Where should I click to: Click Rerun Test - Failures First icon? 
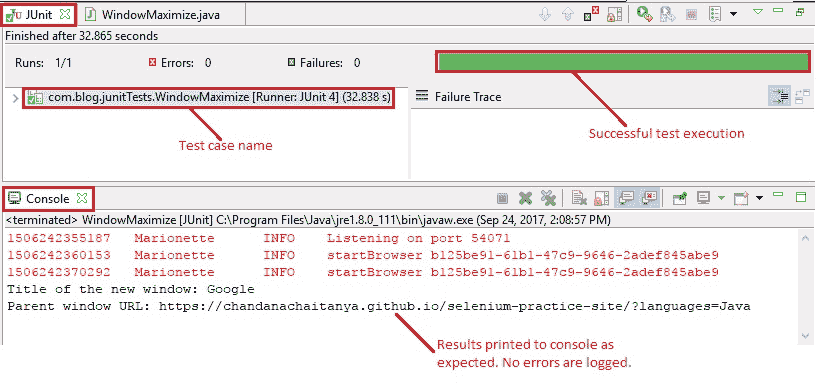(668, 14)
